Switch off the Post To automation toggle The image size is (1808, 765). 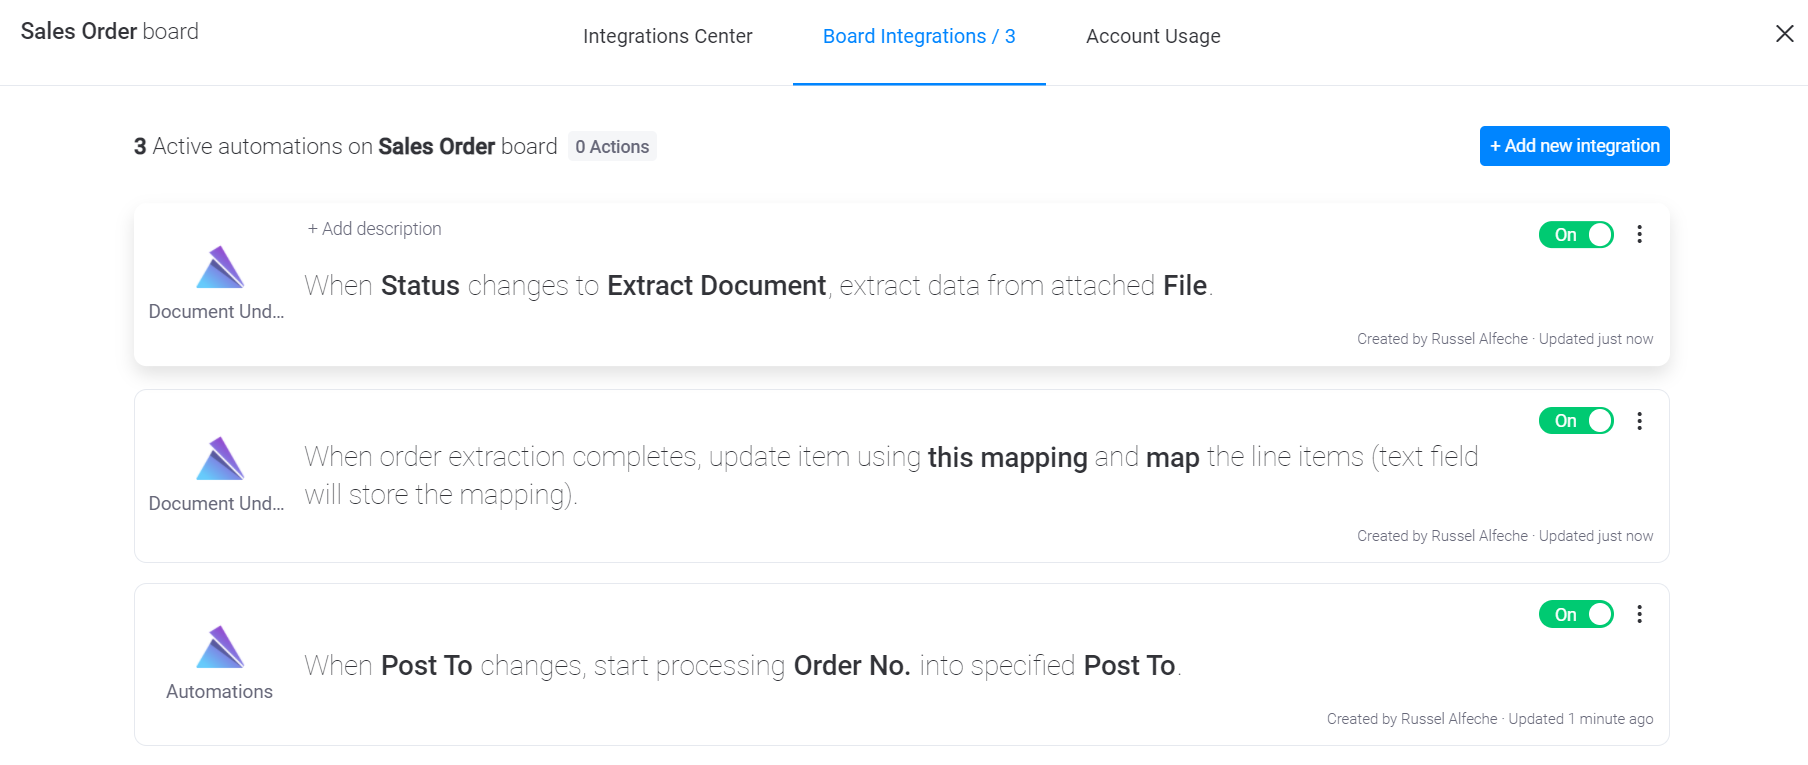[1576, 614]
